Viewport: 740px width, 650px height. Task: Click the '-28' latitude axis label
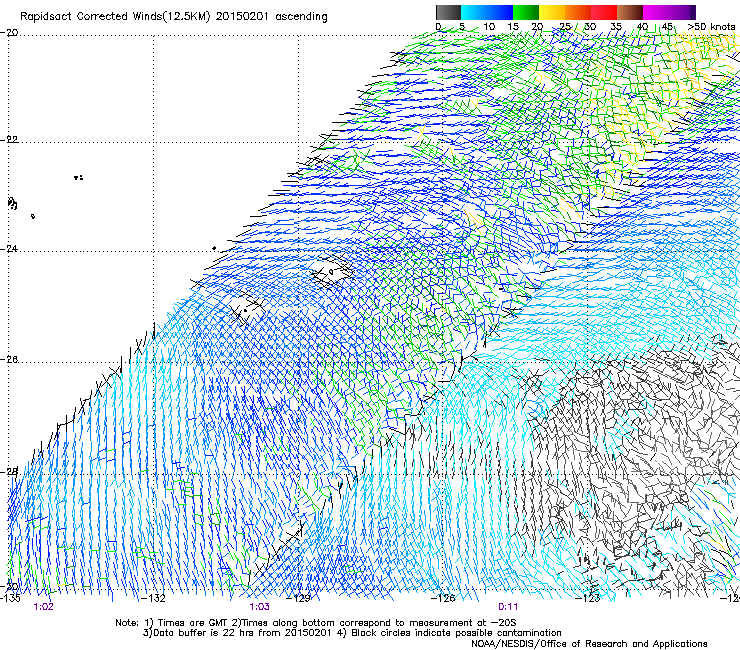tap(9, 472)
